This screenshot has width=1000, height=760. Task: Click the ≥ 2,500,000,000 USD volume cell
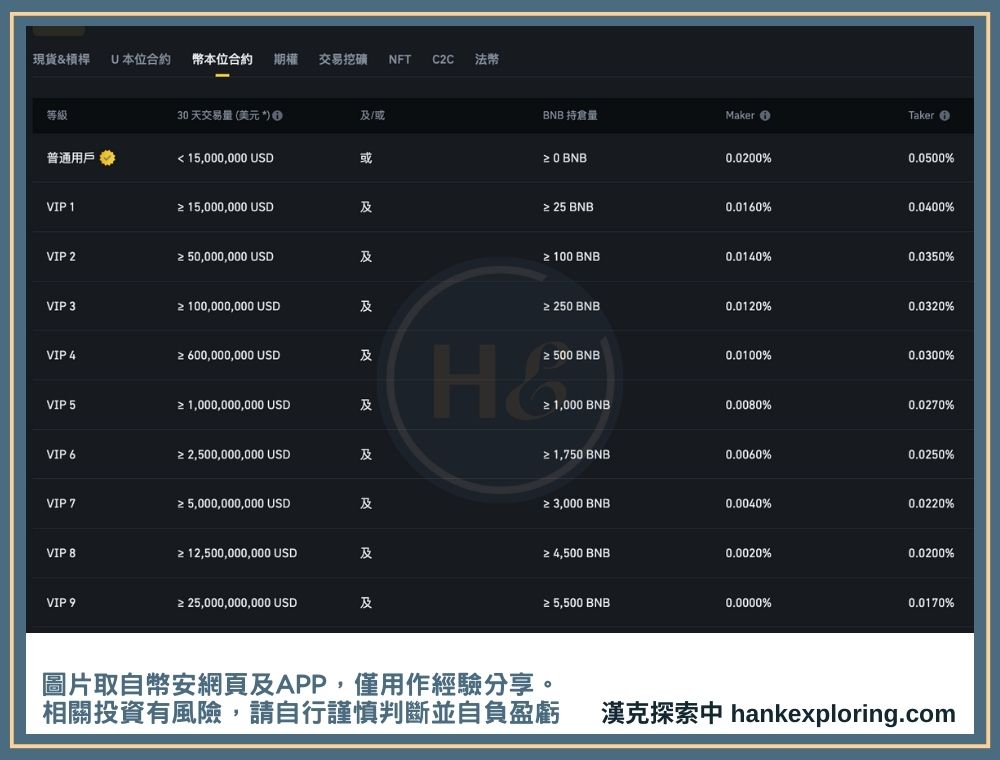pyautogui.click(x=233, y=455)
